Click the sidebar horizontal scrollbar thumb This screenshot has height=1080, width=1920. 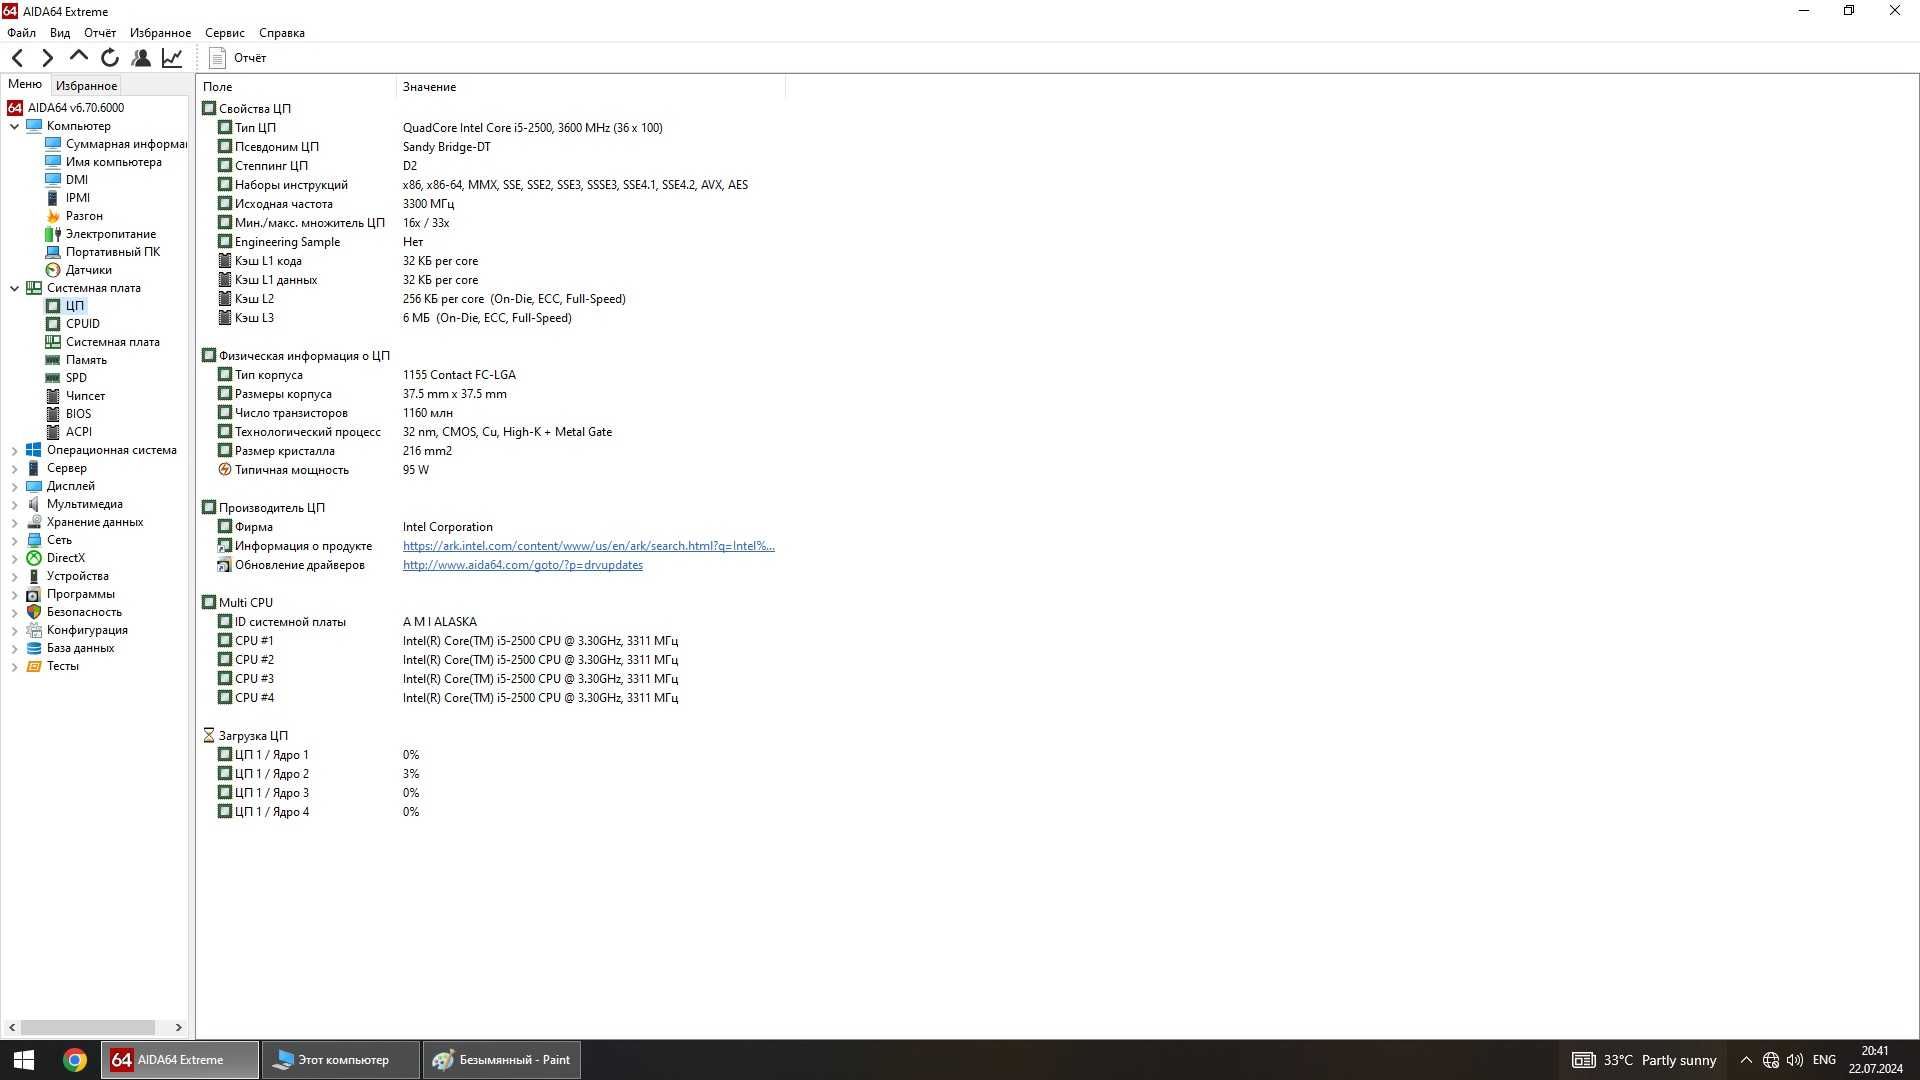[88, 1027]
